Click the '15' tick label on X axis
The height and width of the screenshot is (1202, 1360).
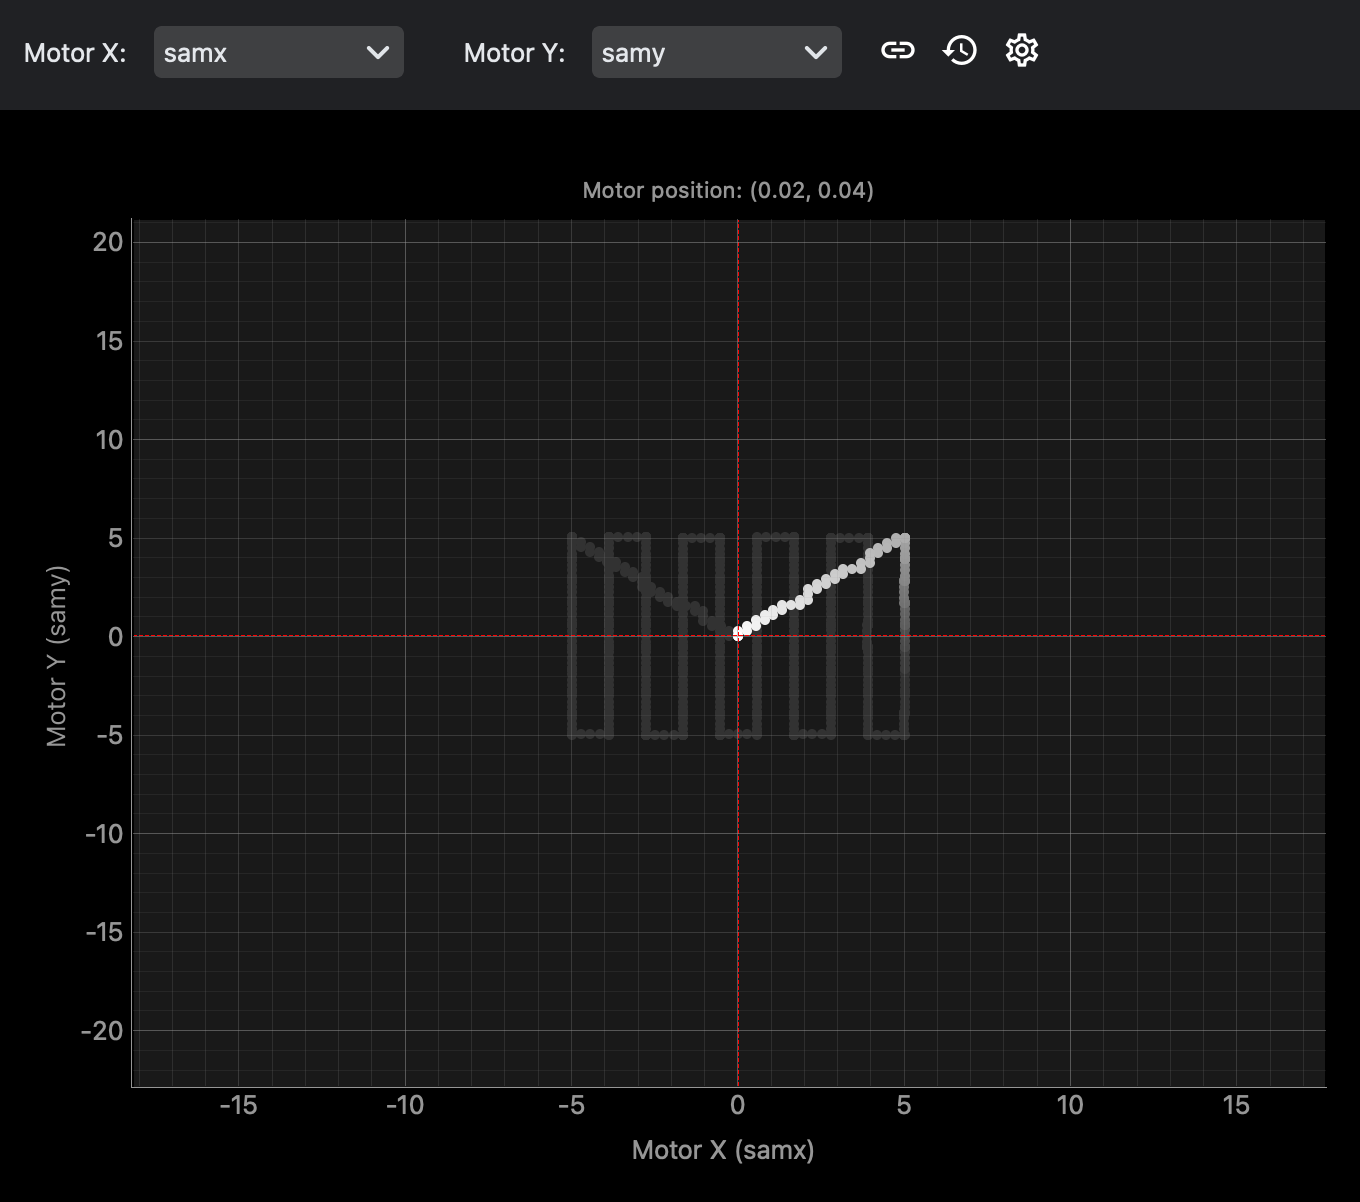click(x=1236, y=1105)
